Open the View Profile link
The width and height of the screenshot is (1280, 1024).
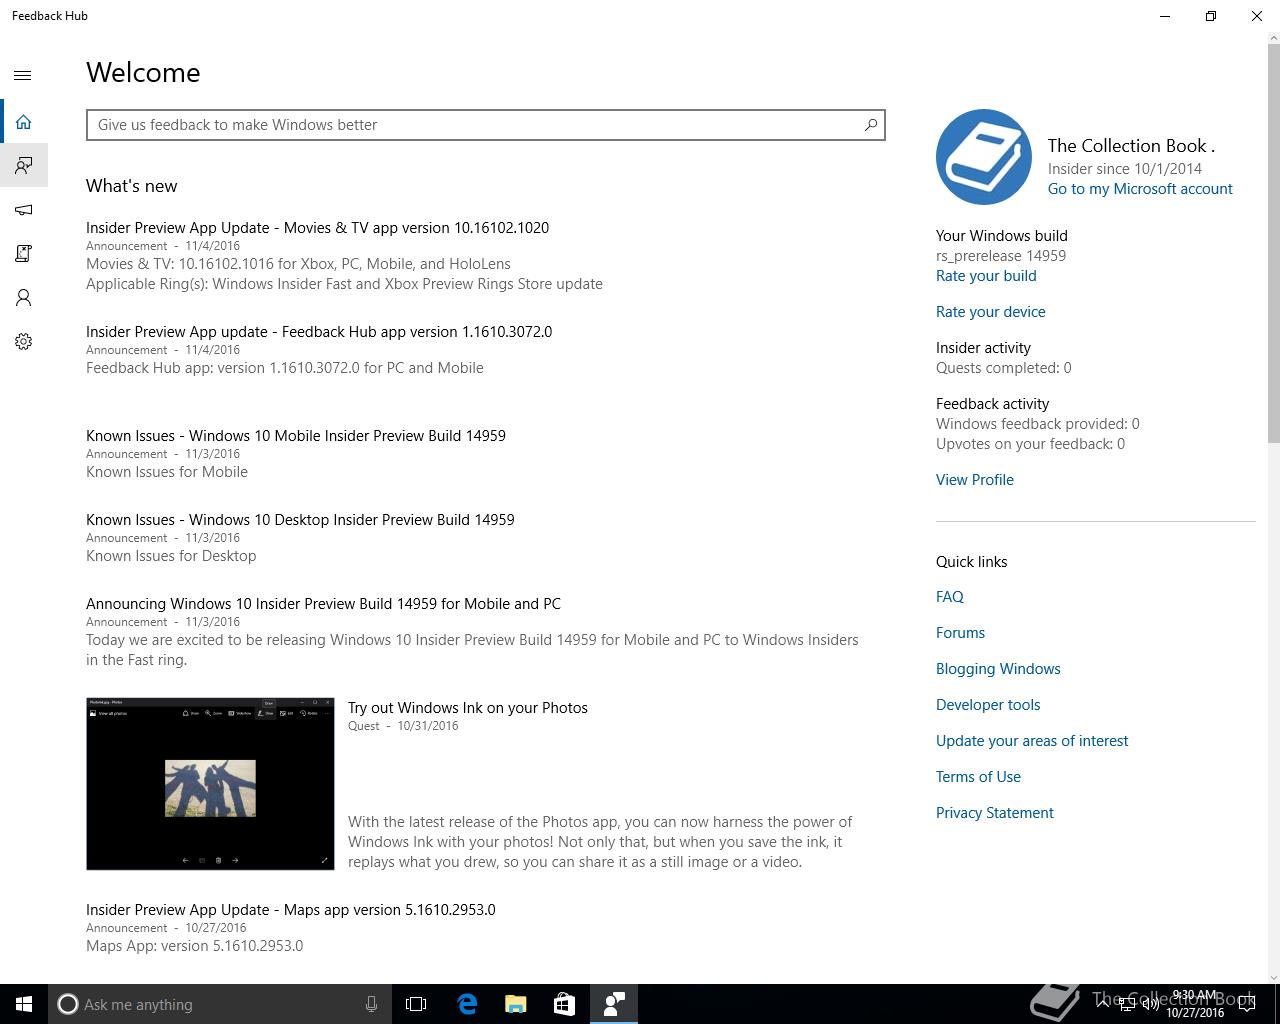975,480
